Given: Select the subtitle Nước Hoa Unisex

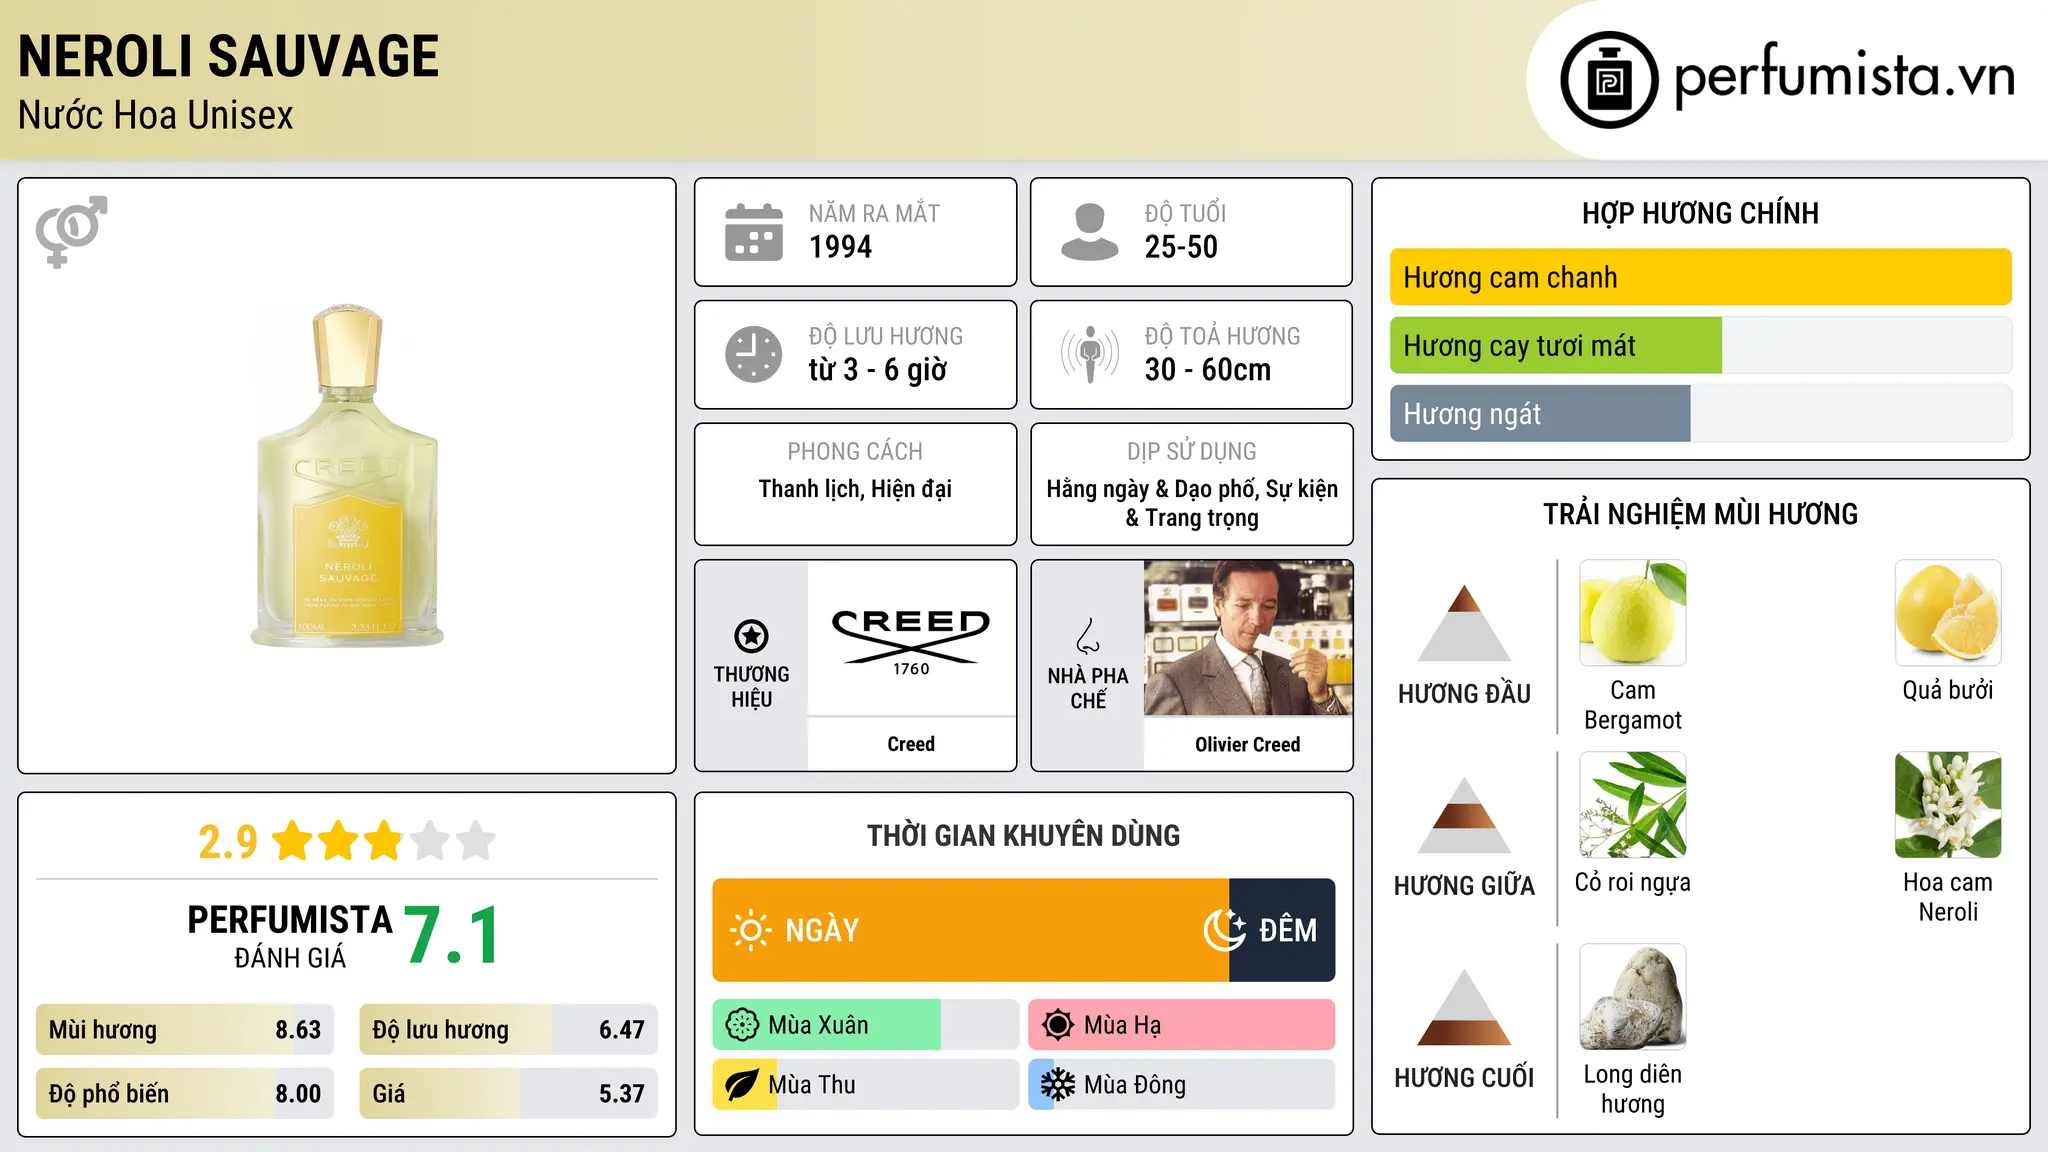Looking at the screenshot, I should click(156, 115).
